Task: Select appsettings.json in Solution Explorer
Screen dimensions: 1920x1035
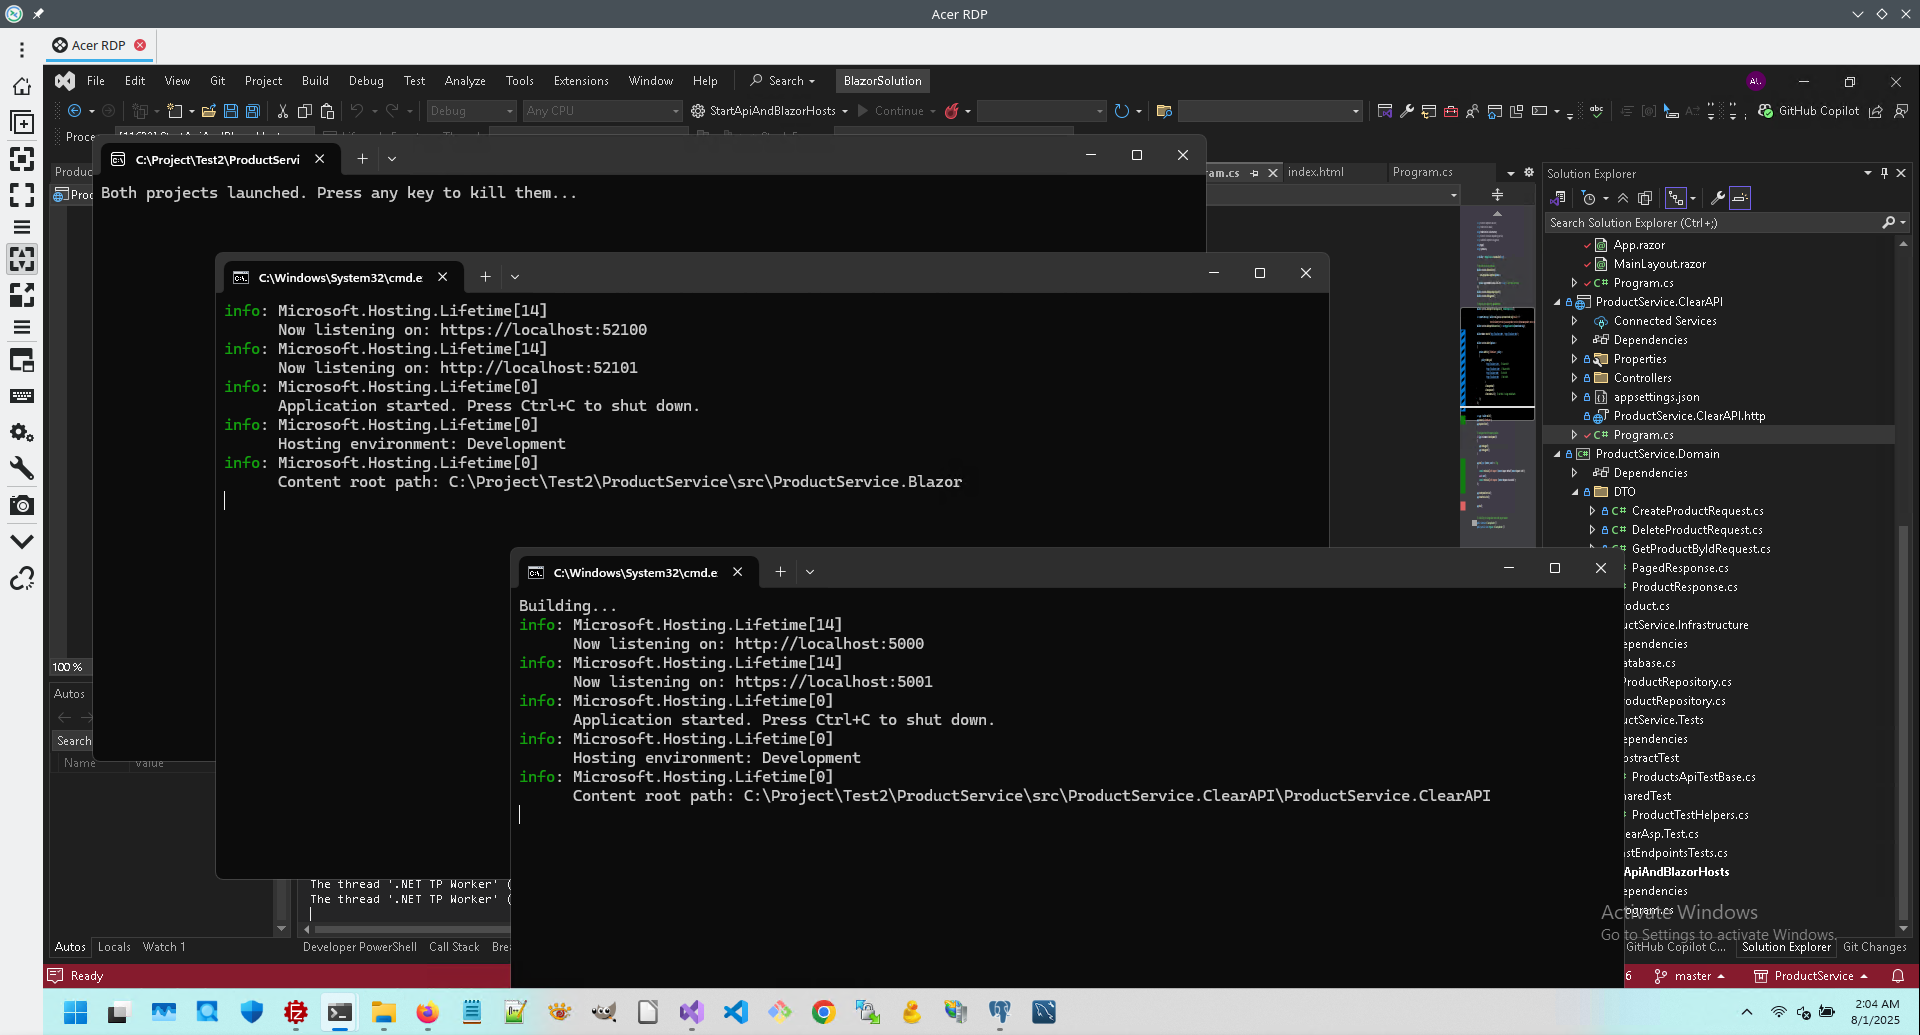Action: (1656, 397)
